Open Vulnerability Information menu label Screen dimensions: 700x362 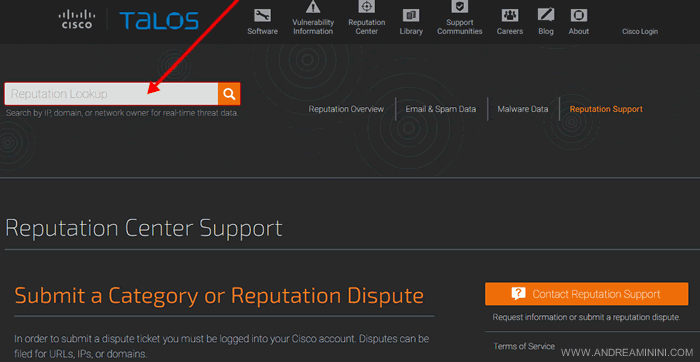pos(313,27)
